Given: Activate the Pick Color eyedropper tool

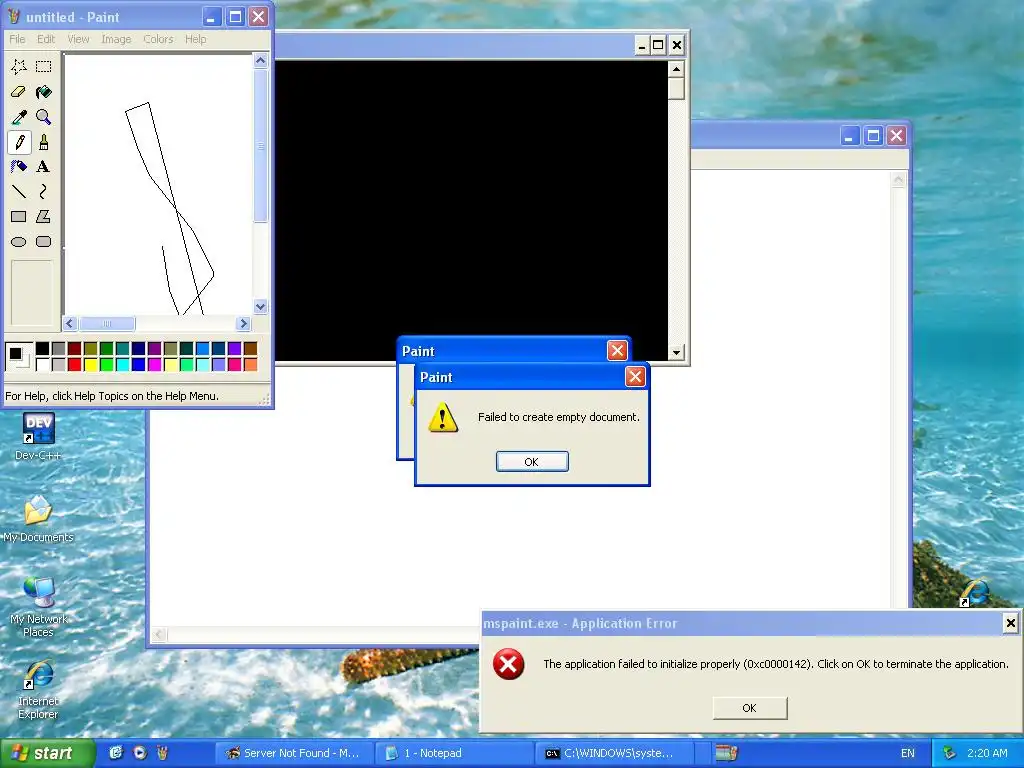Looking at the screenshot, I should coord(19,117).
